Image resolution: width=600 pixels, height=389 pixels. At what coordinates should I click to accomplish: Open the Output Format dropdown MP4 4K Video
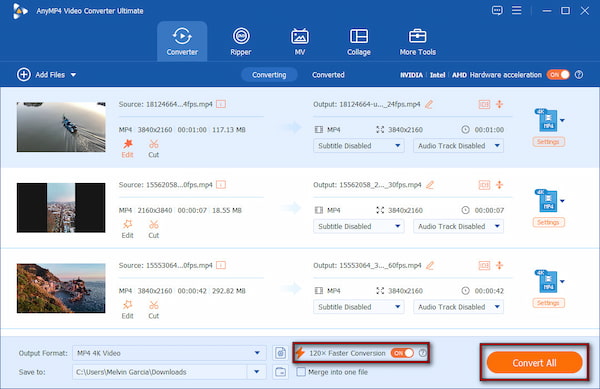pyautogui.click(x=169, y=353)
